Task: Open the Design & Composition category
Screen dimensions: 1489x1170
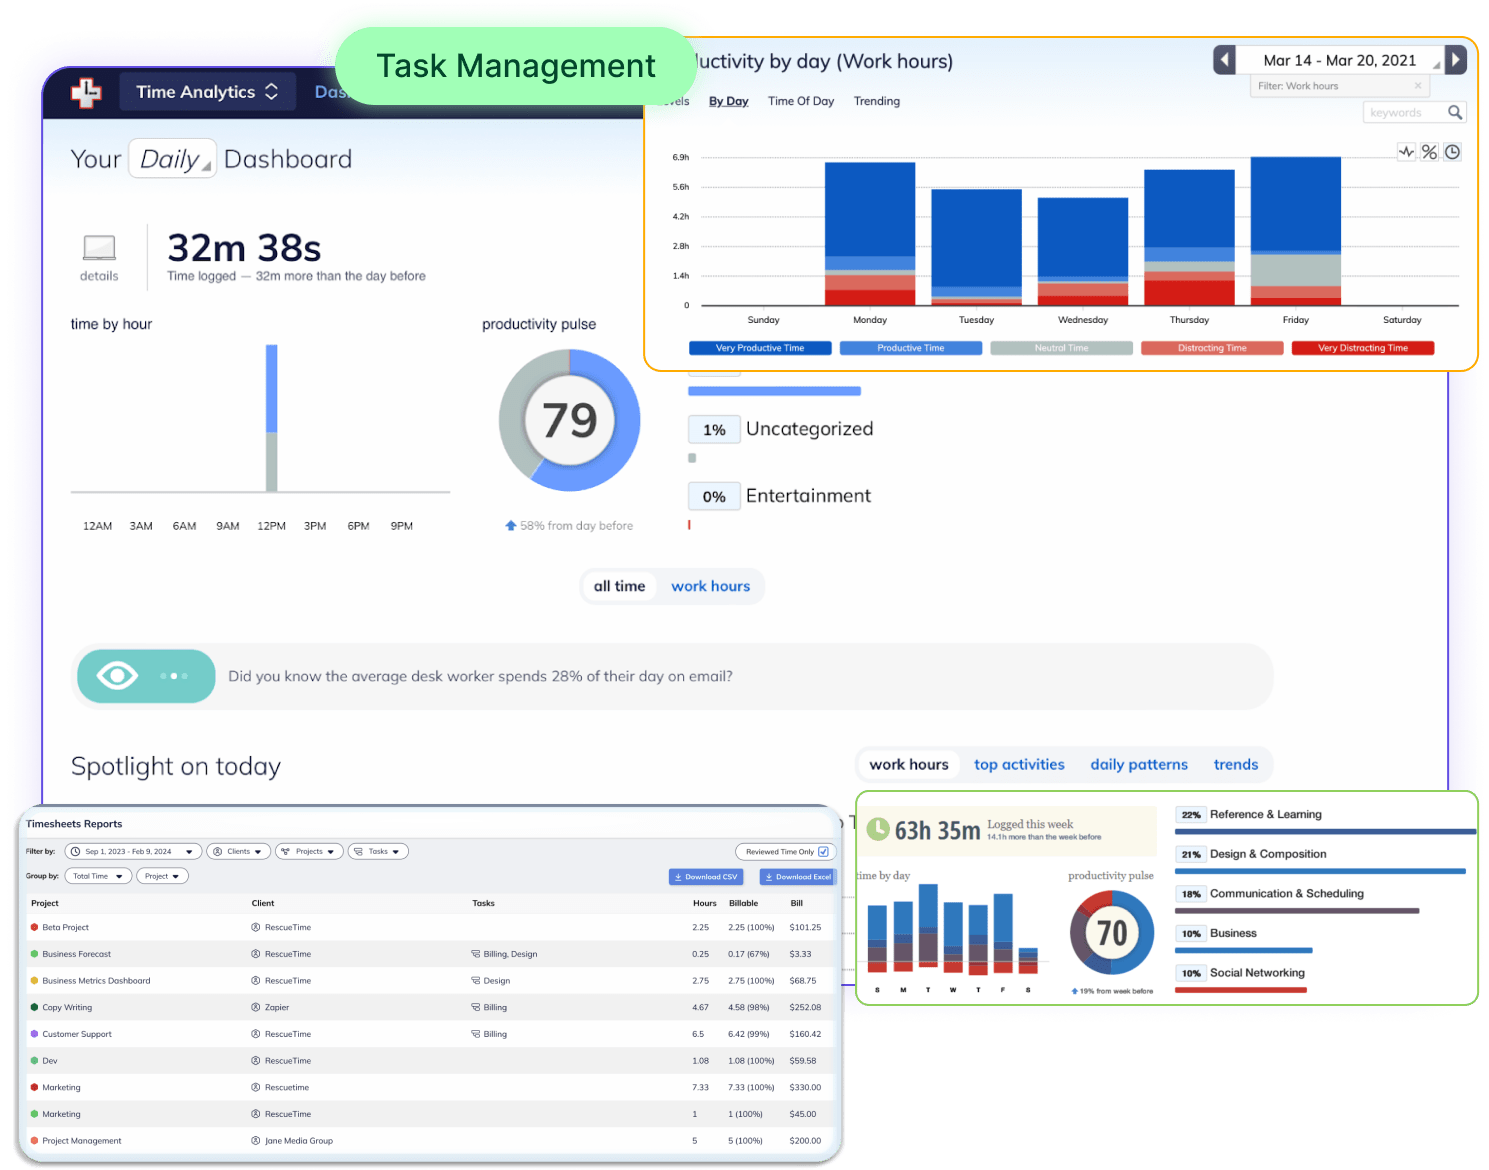Action: pyautogui.click(x=1268, y=854)
